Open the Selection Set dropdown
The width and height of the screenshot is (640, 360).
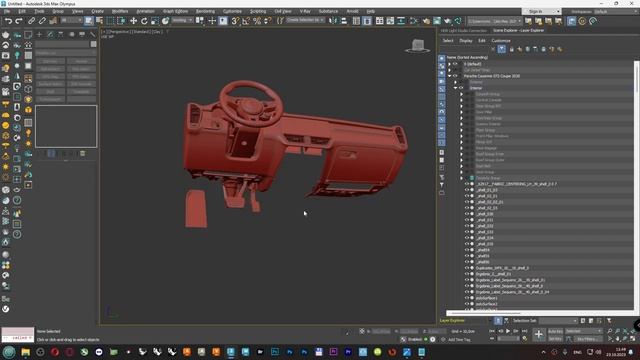tap(558, 321)
